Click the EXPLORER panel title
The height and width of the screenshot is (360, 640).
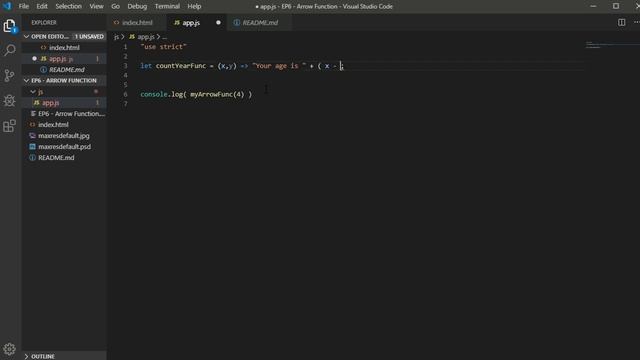pyautogui.click(x=44, y=22)
